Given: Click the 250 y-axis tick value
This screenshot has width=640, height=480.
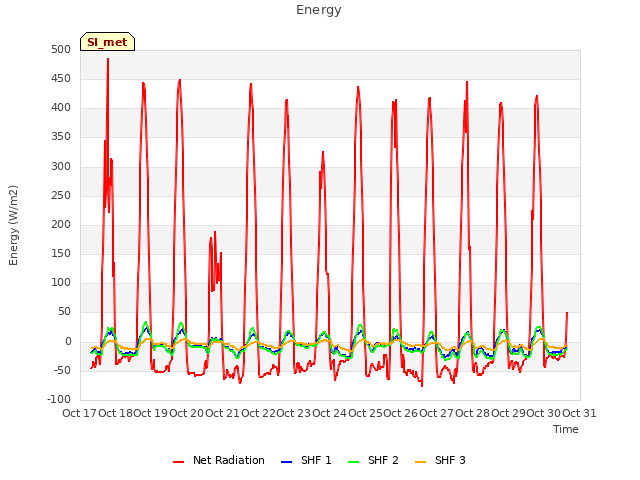Looking at the screenshot, I should pos(61,195).
